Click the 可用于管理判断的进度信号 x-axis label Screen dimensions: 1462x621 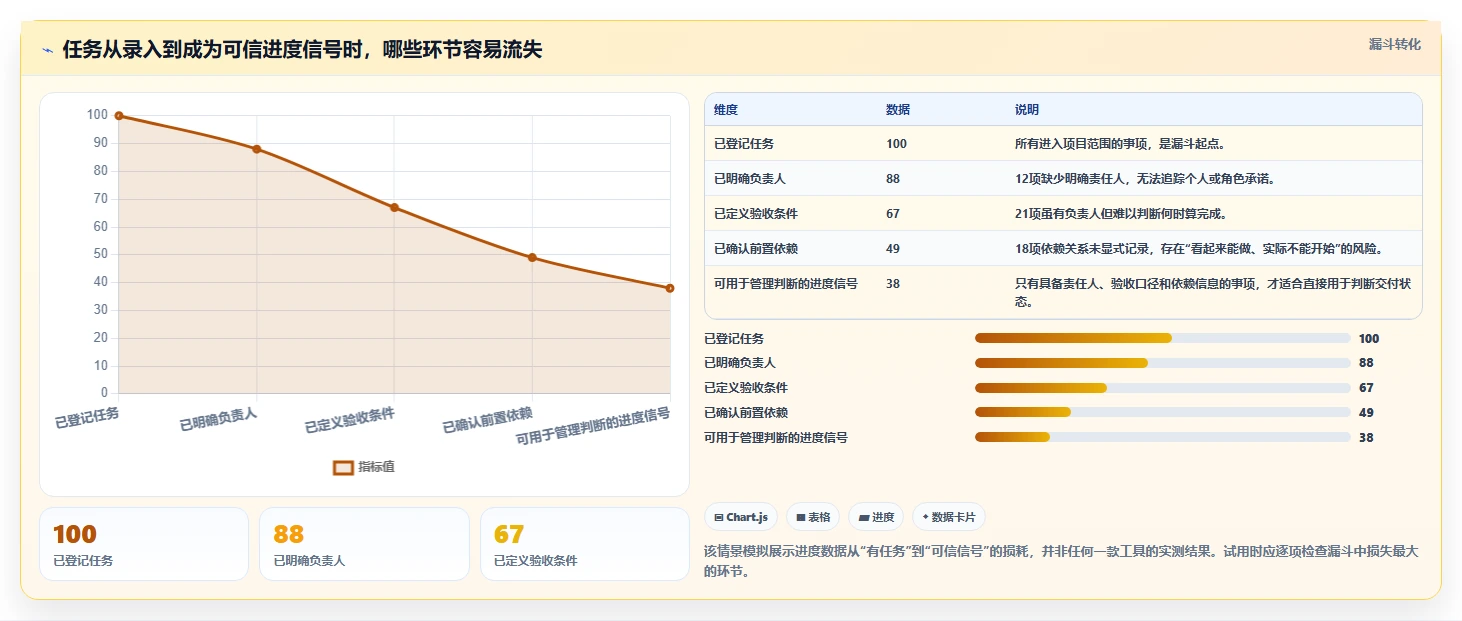tap(593, 428)
